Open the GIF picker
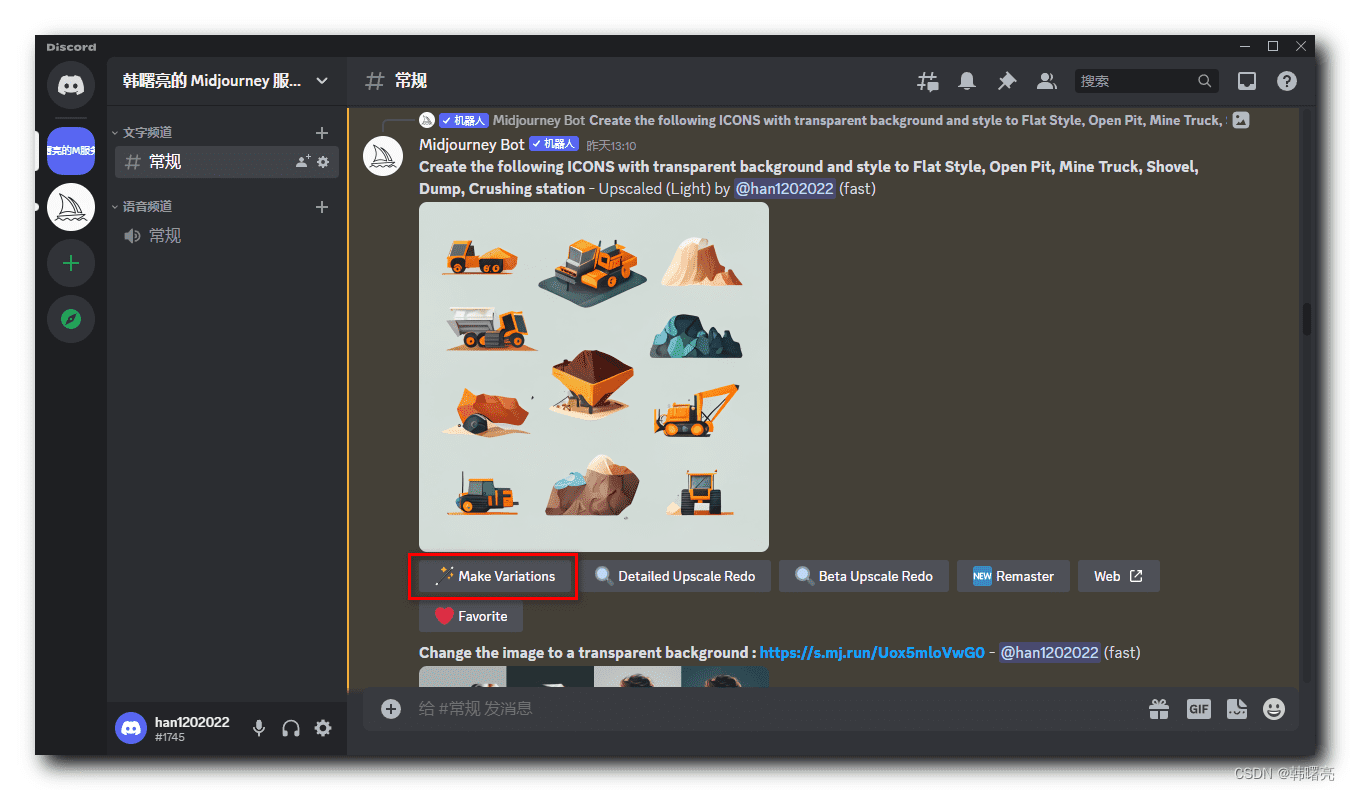 [1198, 708]
